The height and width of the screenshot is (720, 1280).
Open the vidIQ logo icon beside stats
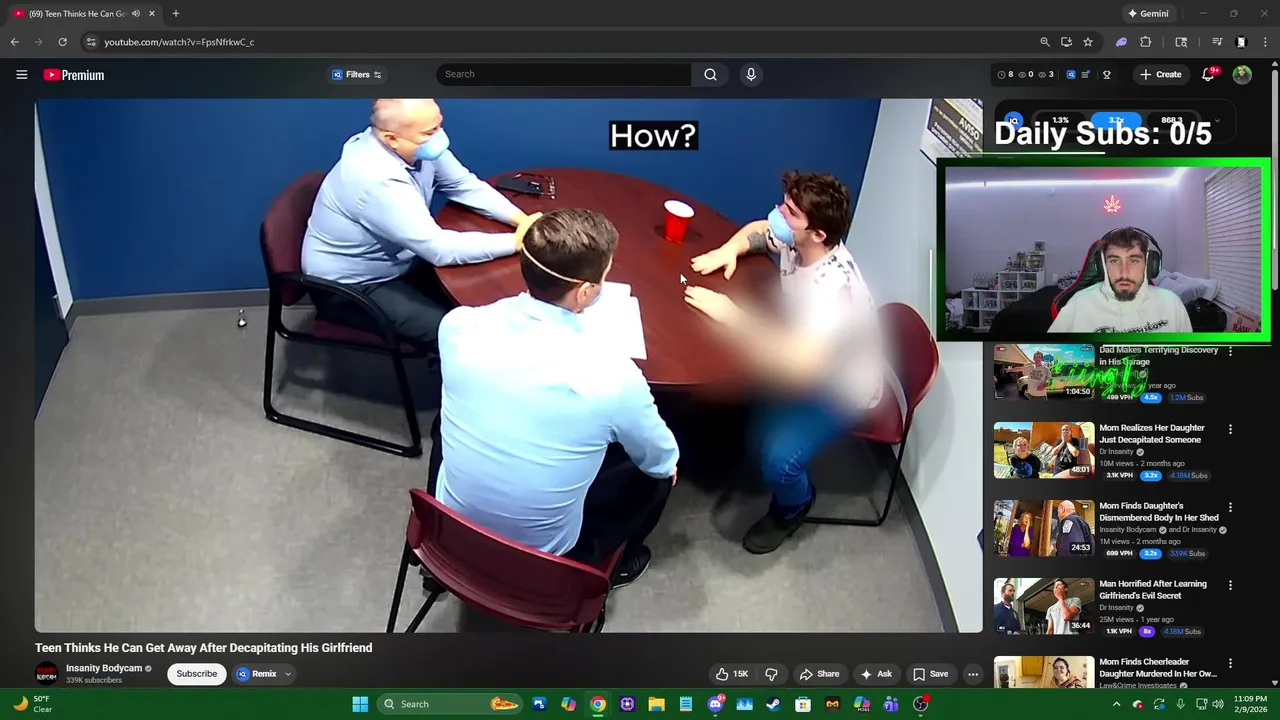1071,75
